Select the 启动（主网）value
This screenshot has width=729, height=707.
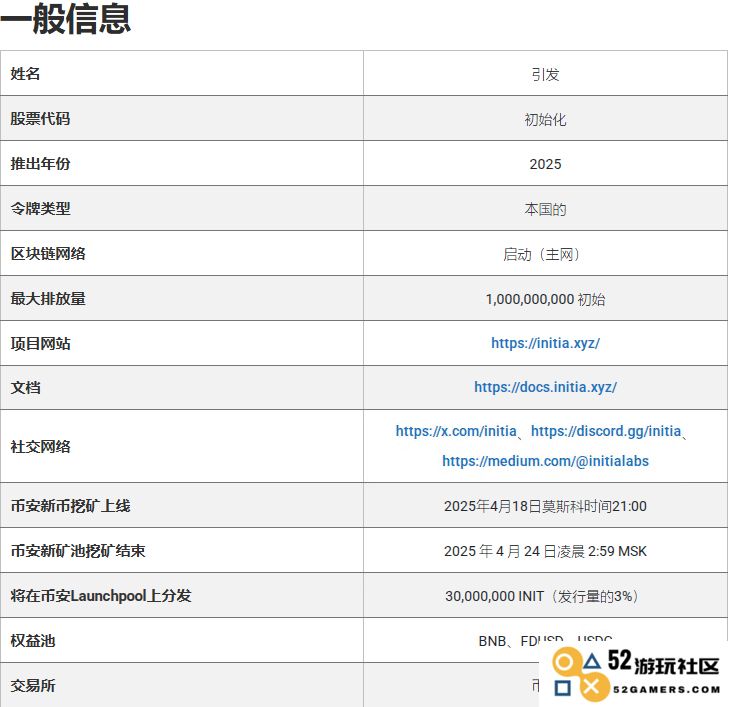tap(542, 254)
